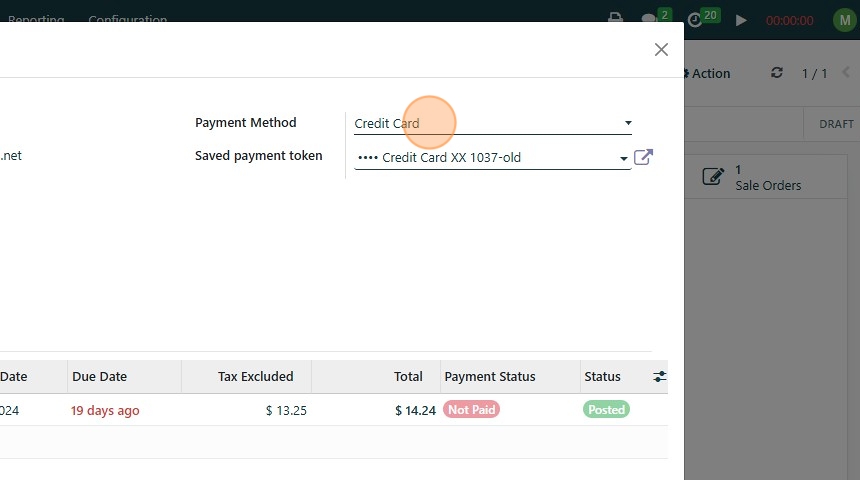Go to the previous record arrow
Screen dimensions: 860x480
(x=845, y=73)
